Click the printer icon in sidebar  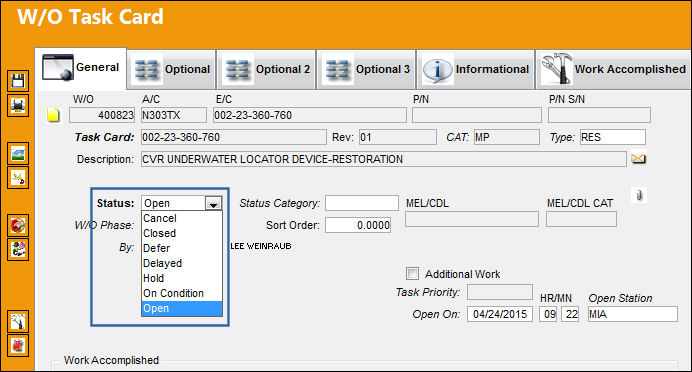(18, 105)
